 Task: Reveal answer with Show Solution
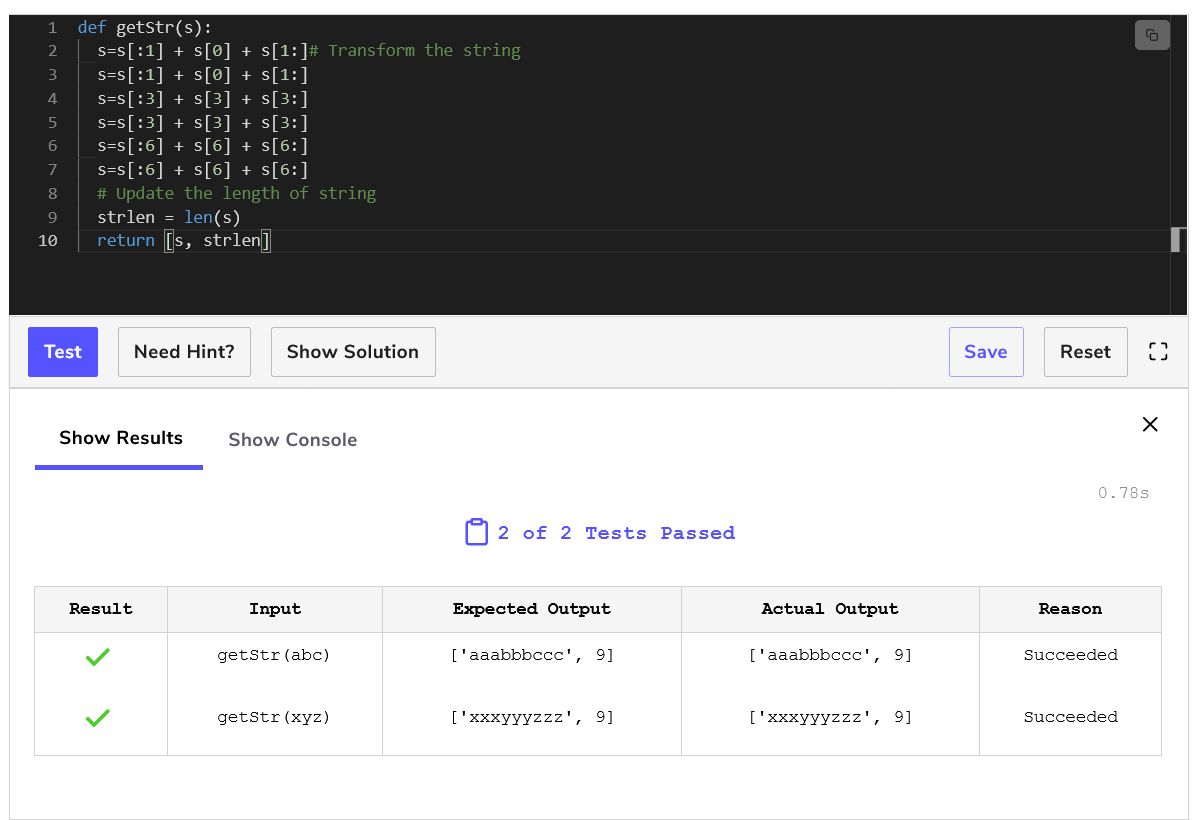pyautogui.click(x=353, y=352)
